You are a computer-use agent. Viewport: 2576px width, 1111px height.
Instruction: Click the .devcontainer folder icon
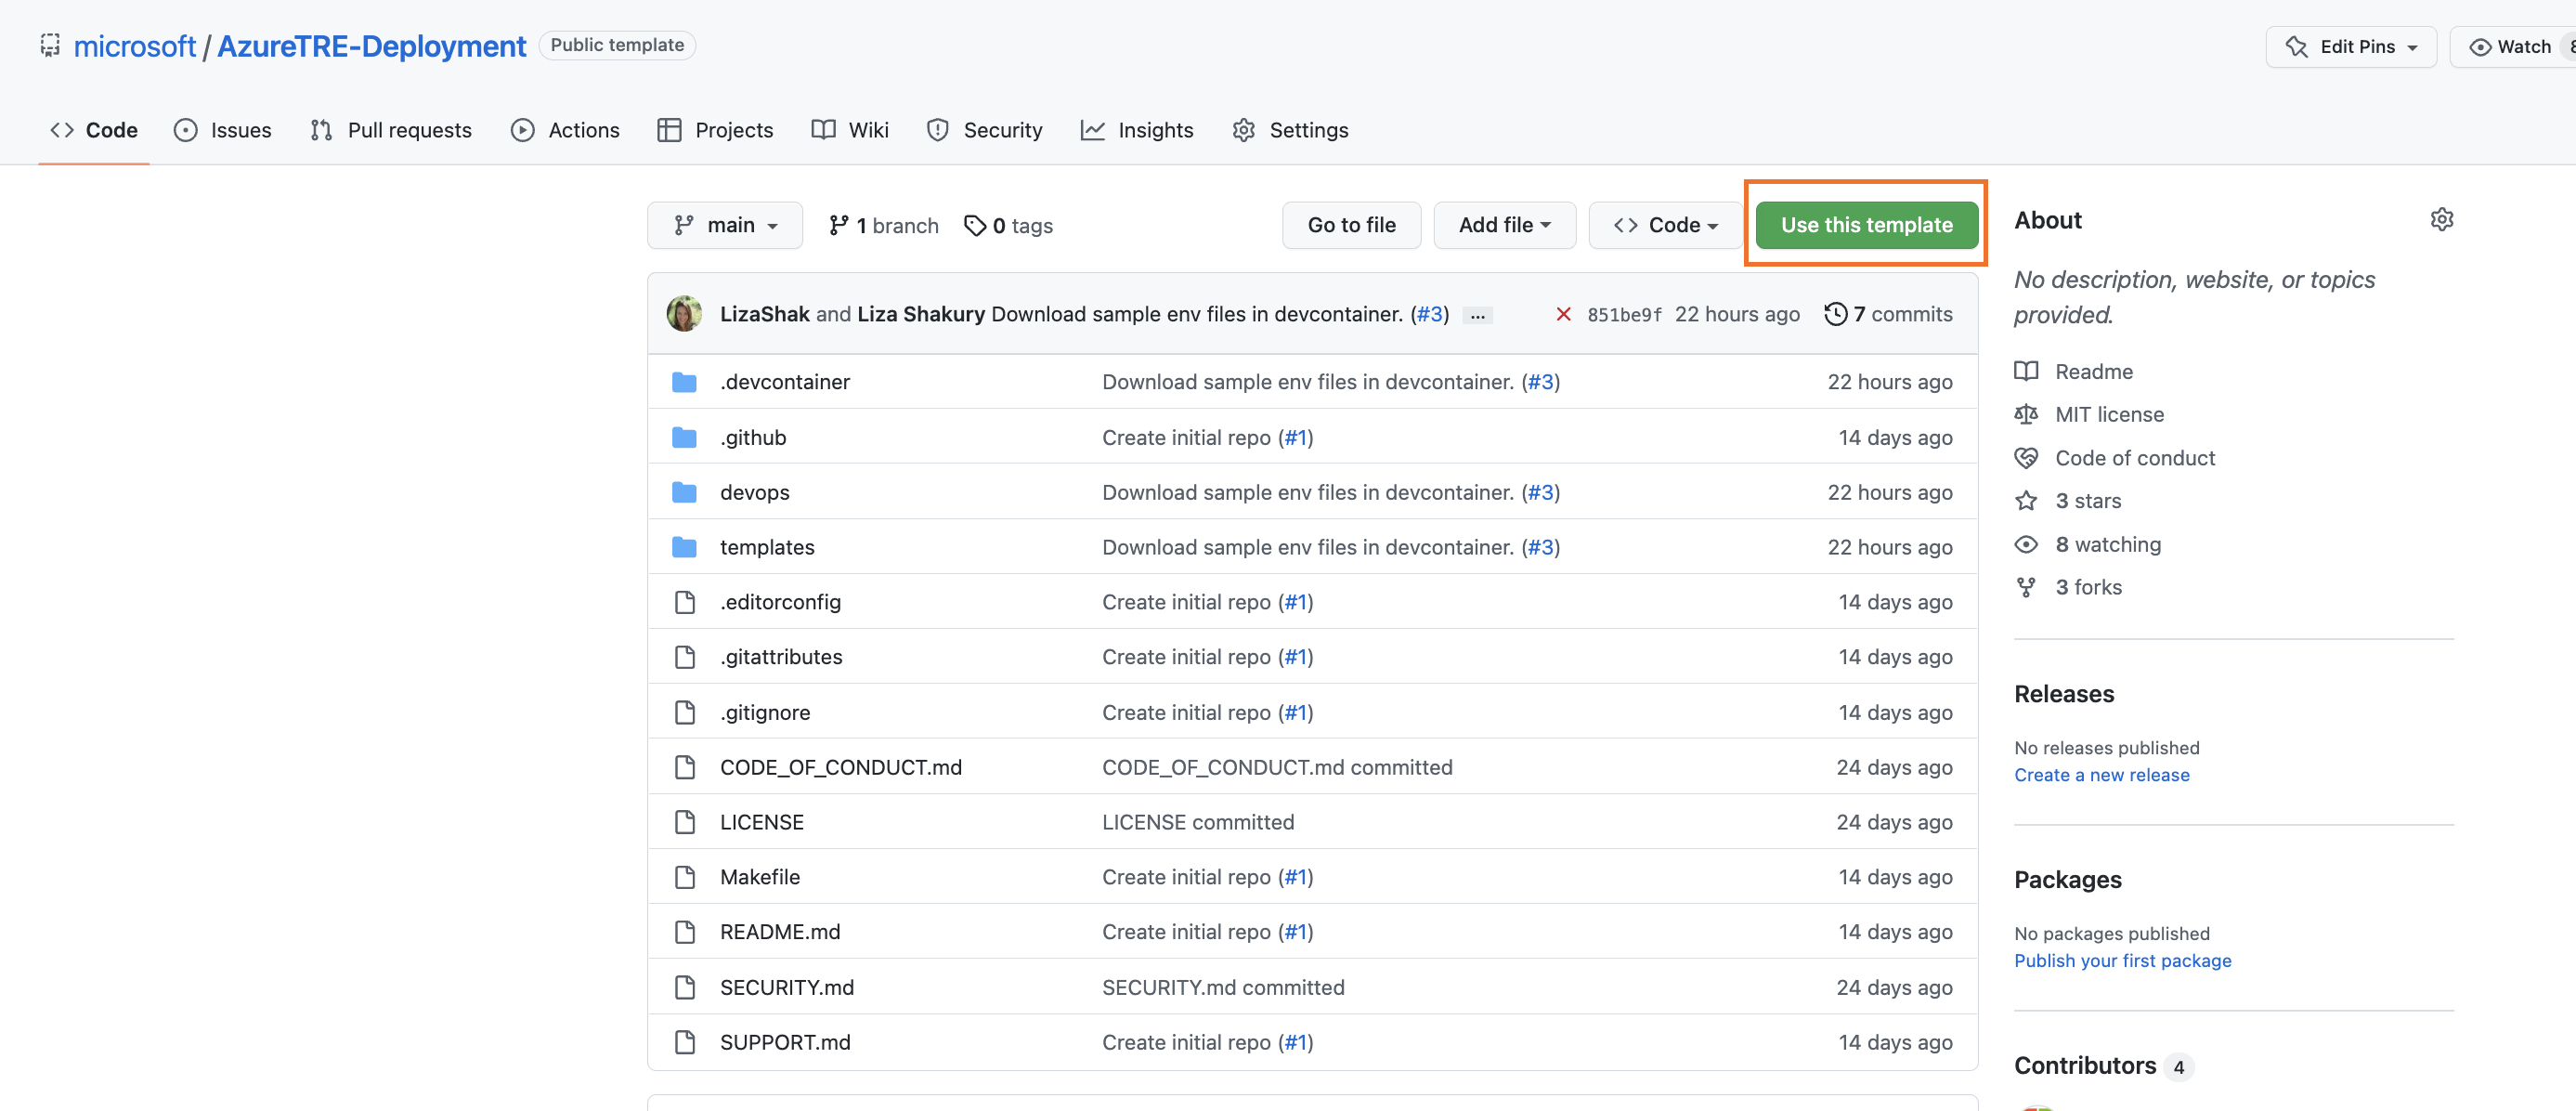tap(686, 381)
